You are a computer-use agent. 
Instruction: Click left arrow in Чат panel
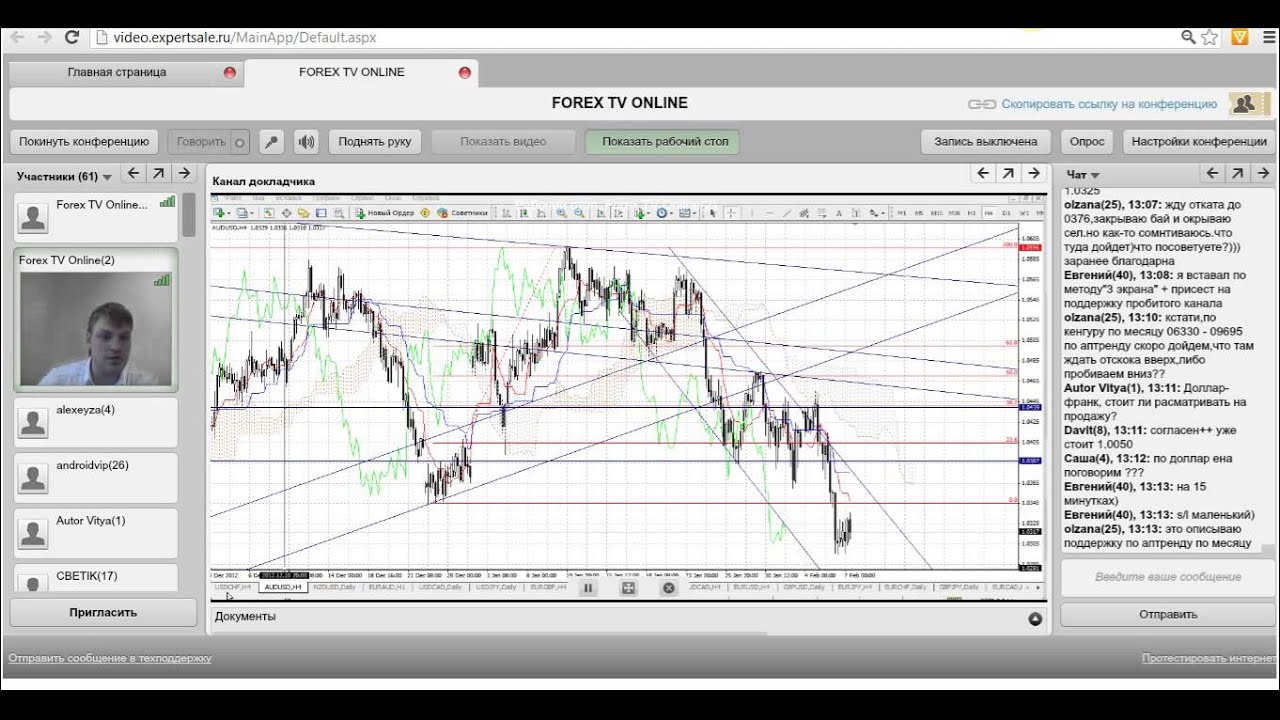(x=1212, y=174)
